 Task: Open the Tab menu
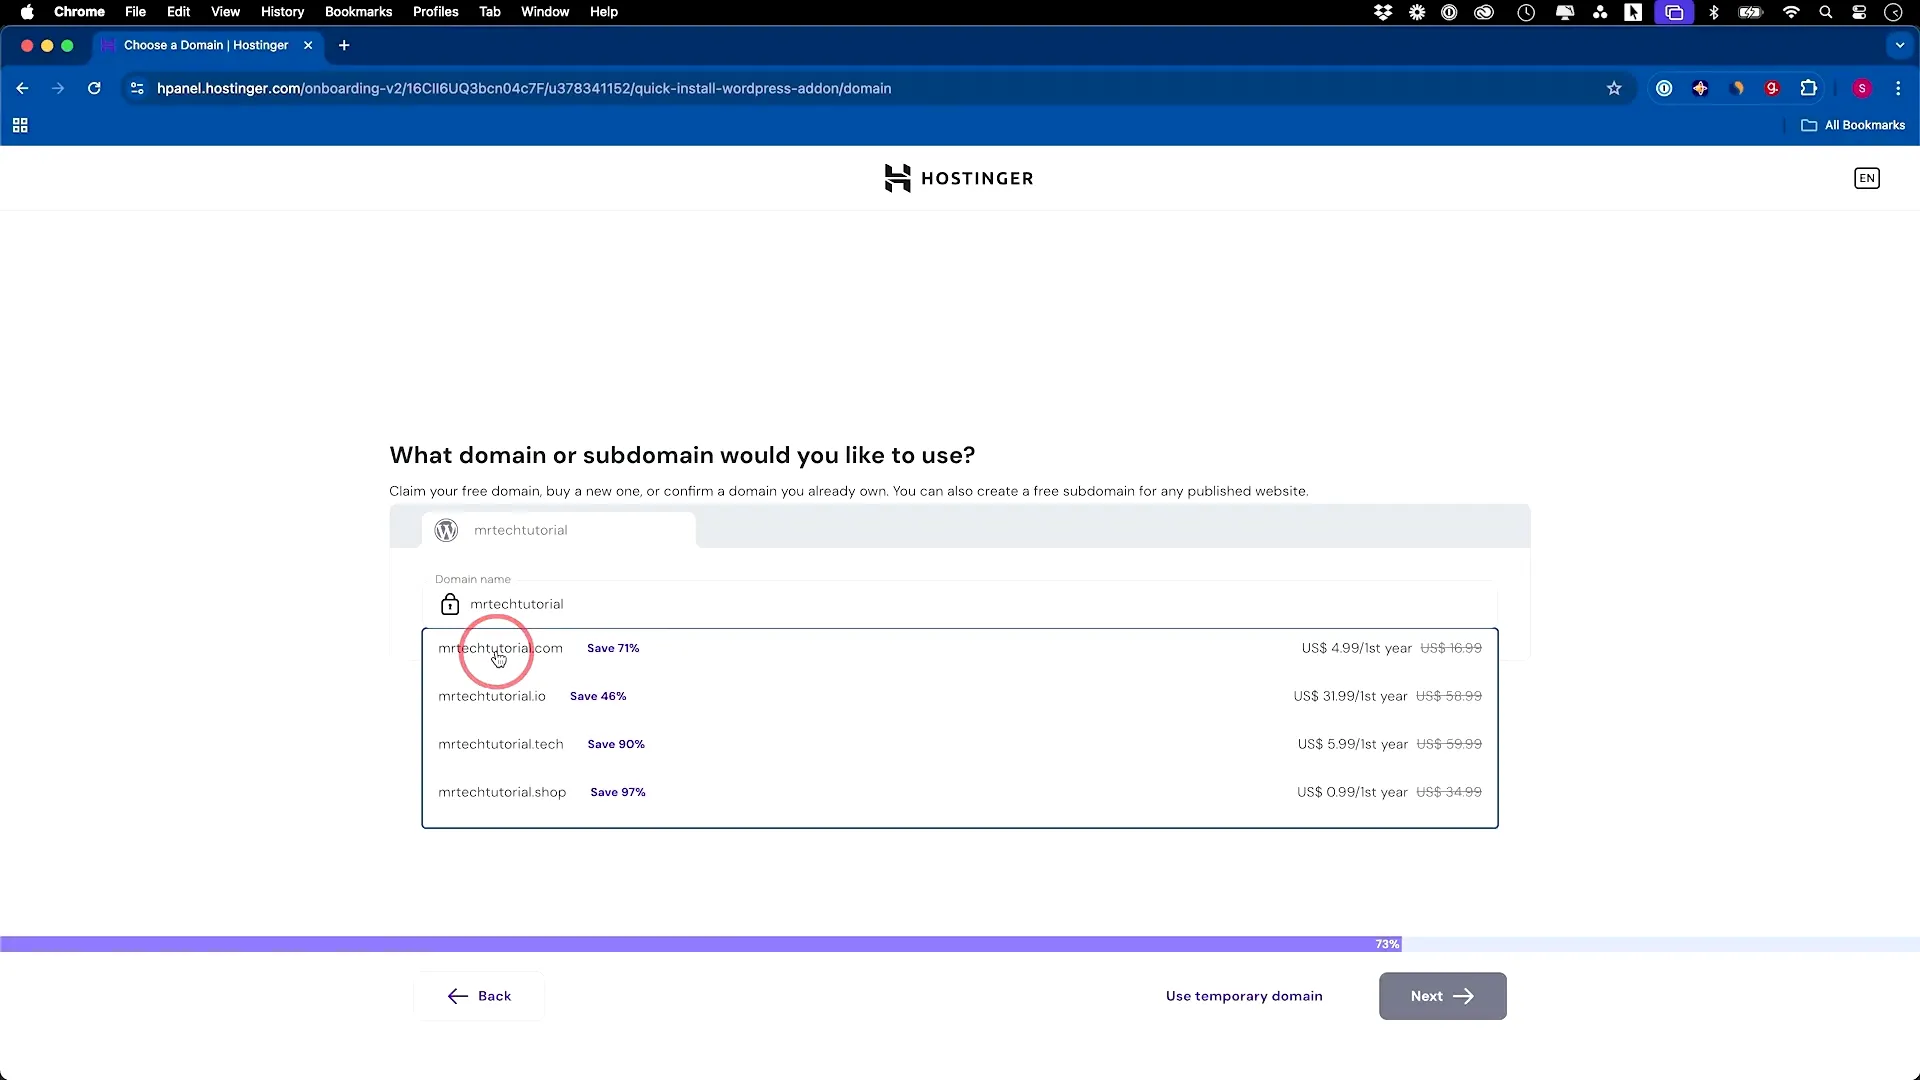pos(490,12)
